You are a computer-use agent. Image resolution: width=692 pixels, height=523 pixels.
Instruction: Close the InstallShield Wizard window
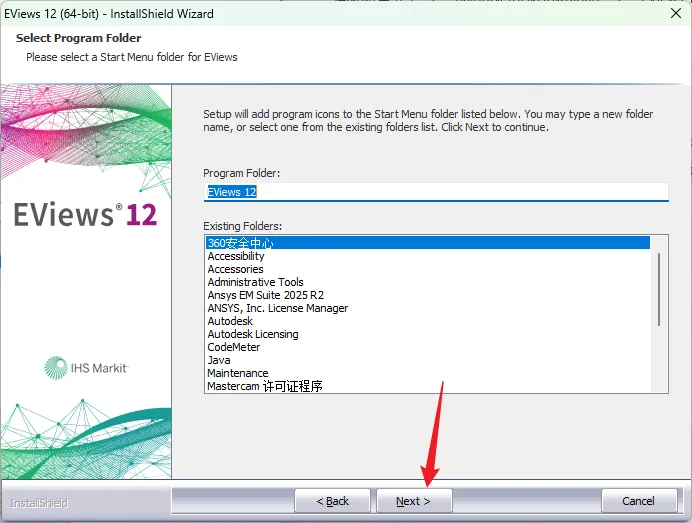coord(676,13)
